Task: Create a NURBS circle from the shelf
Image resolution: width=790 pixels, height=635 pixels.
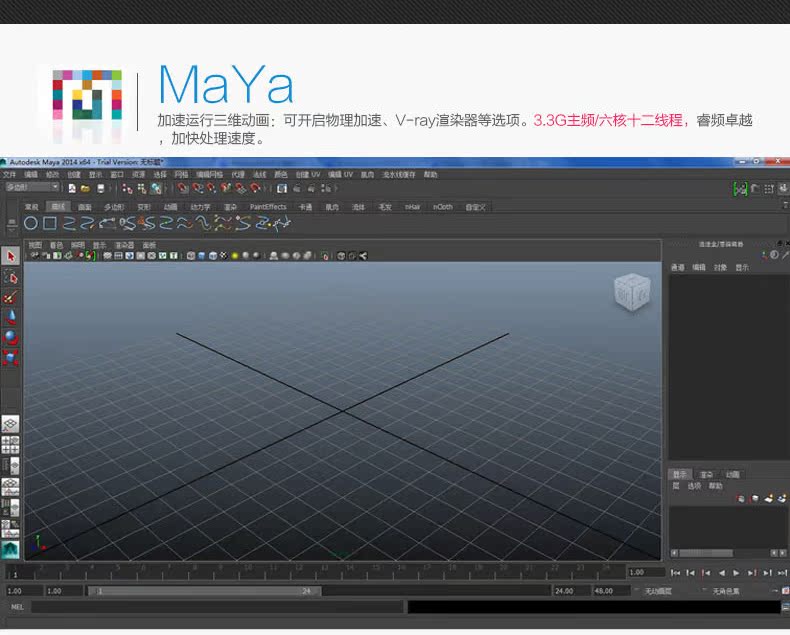Action: click(31, 223)
